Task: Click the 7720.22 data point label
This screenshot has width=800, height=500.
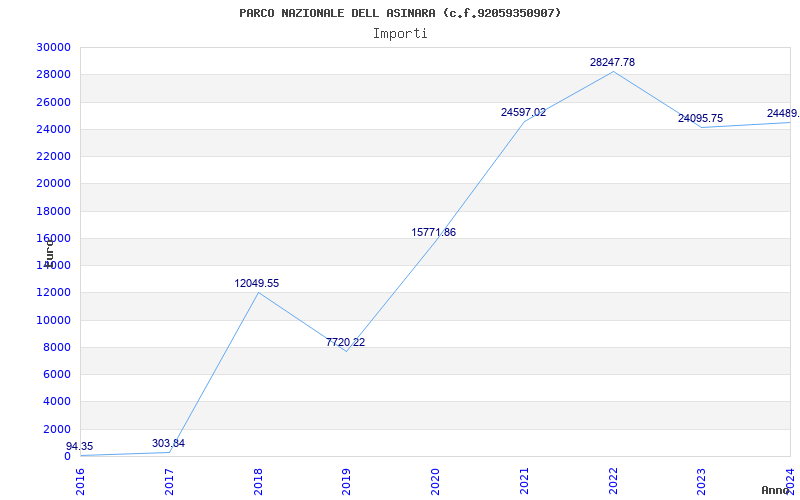Action: click(x=345, y=342)
